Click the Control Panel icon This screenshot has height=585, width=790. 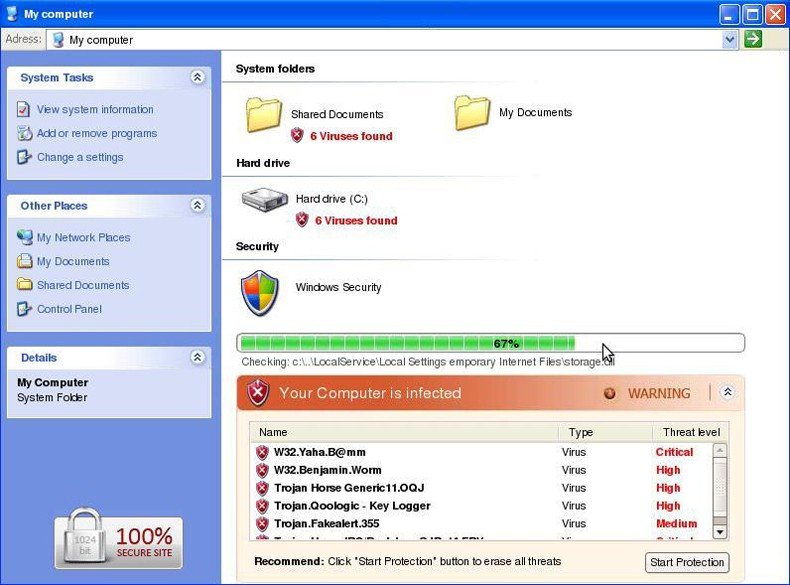tap(24, 309)
